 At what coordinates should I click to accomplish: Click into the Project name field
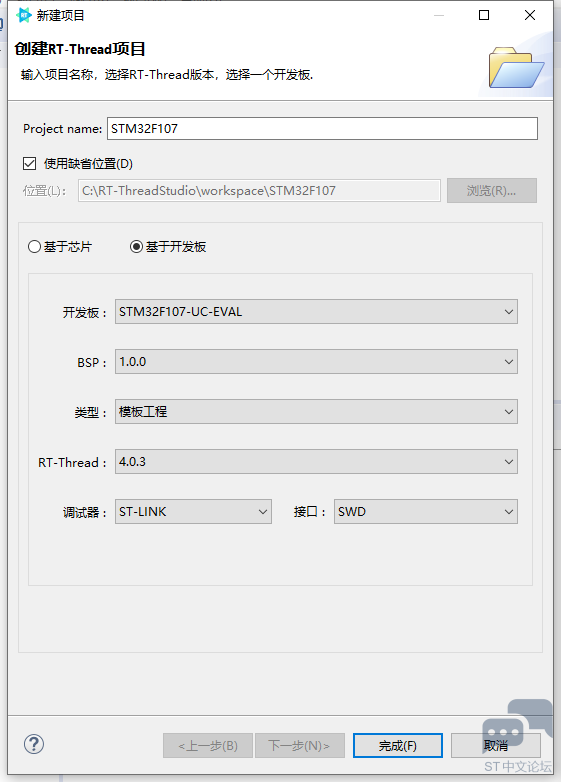tap(322, 129)
